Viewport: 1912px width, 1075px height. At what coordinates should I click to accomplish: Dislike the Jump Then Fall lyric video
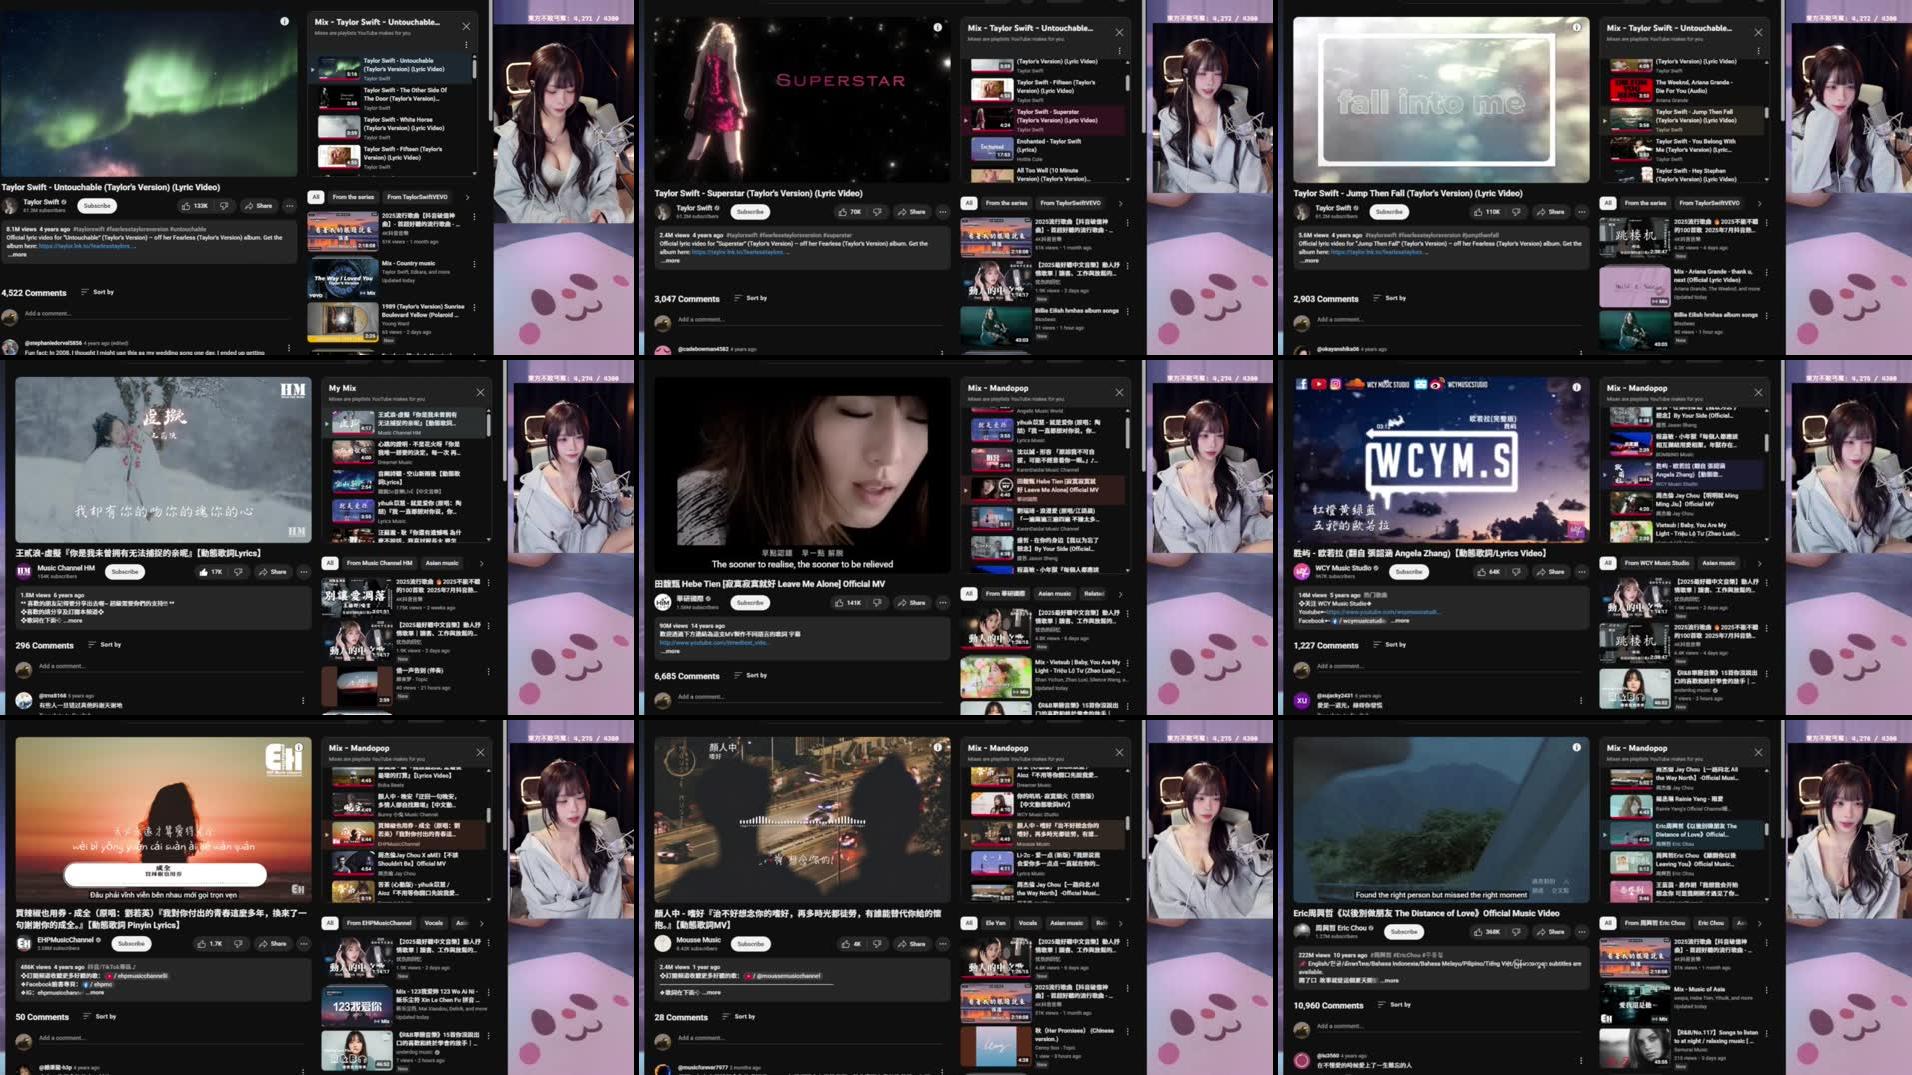point(1517,212)
